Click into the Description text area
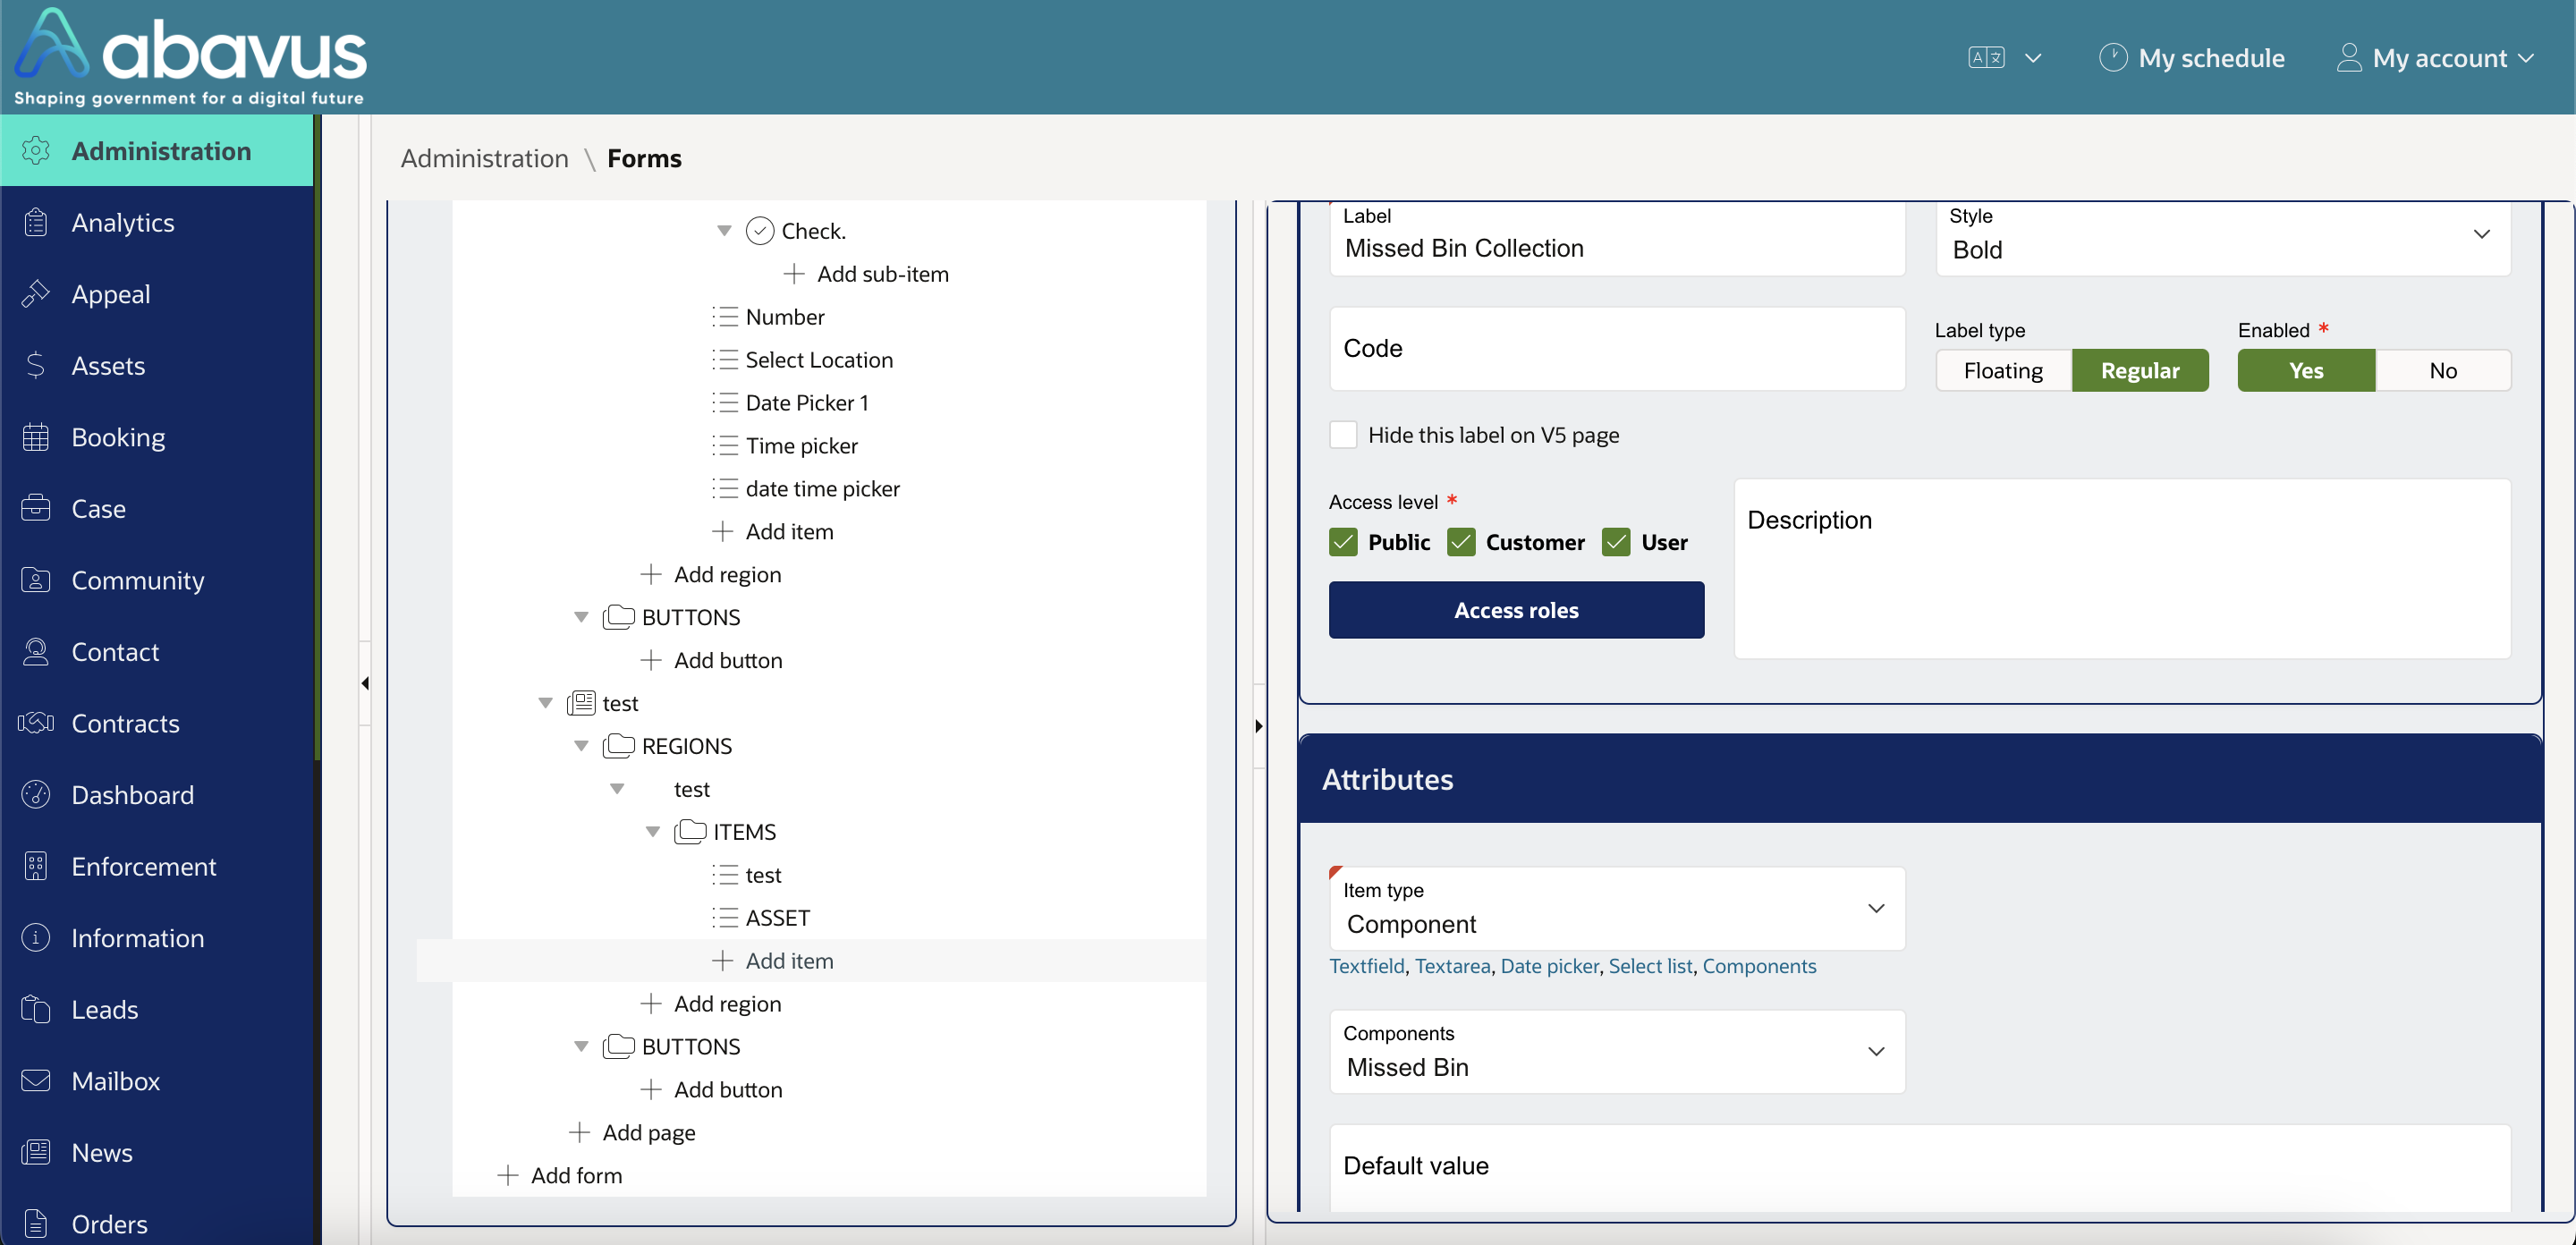 pyautogui.click(x=2122, y=568)
